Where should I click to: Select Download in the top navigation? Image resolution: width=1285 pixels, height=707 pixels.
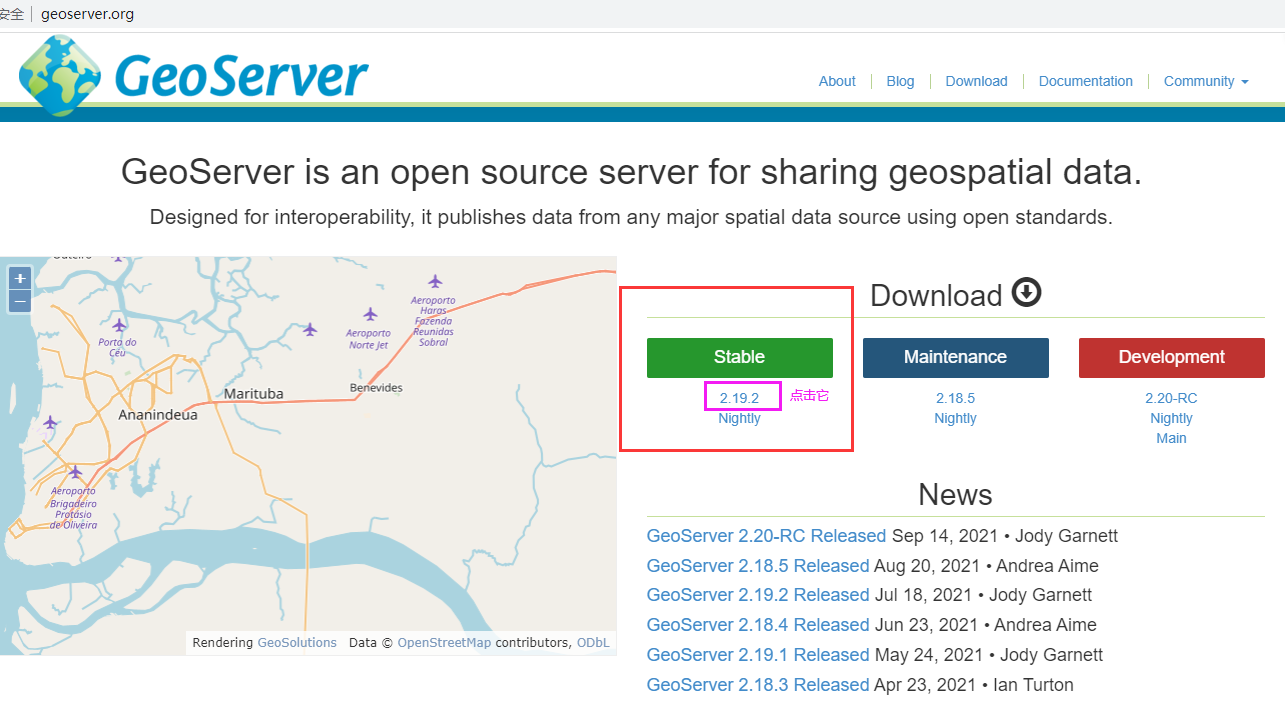(x=976, y=81)
